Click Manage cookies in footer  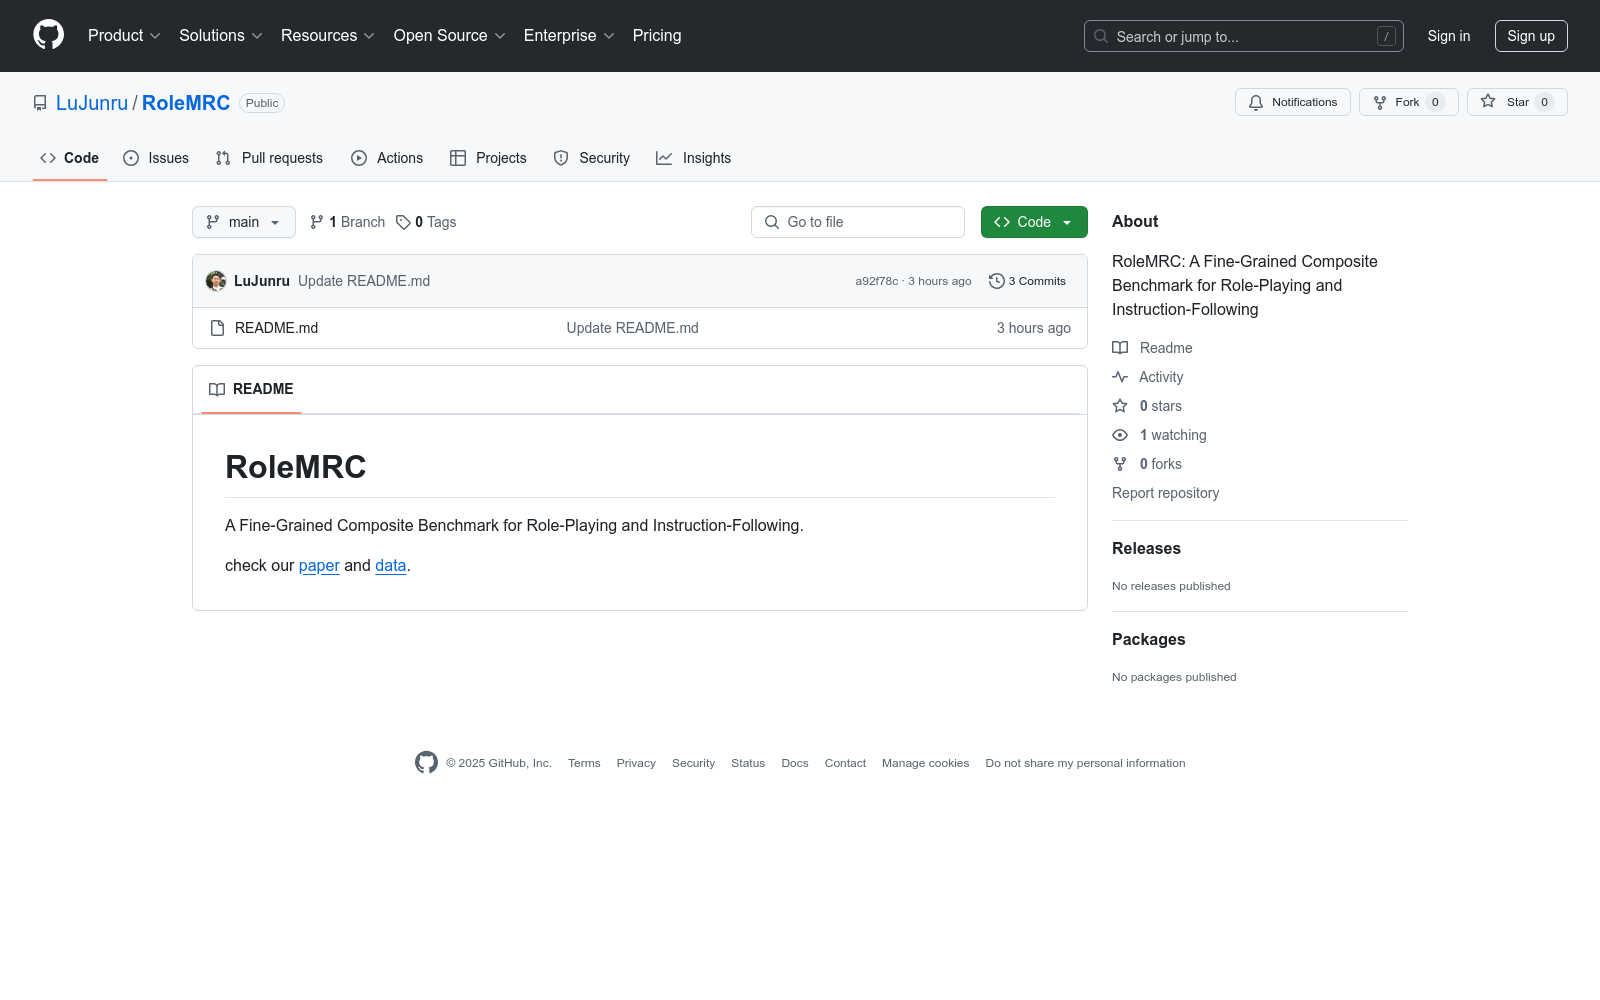[x=925, y=763]
